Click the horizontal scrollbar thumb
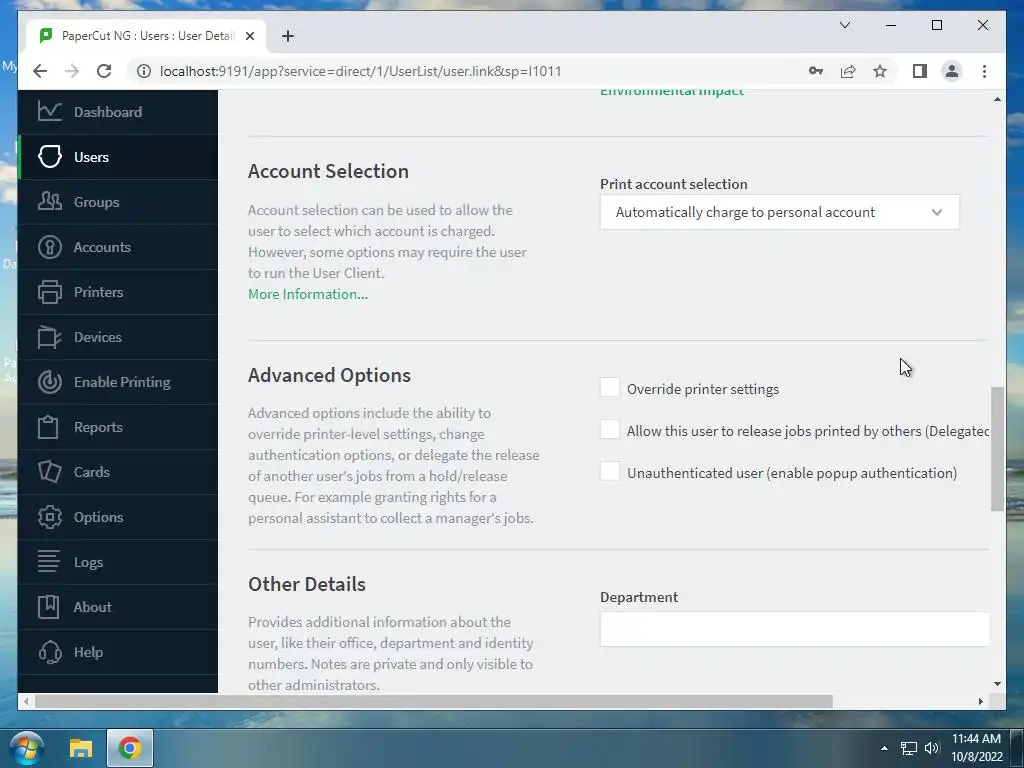Screen dimensions: 1024x768 (x=434, y=701)
